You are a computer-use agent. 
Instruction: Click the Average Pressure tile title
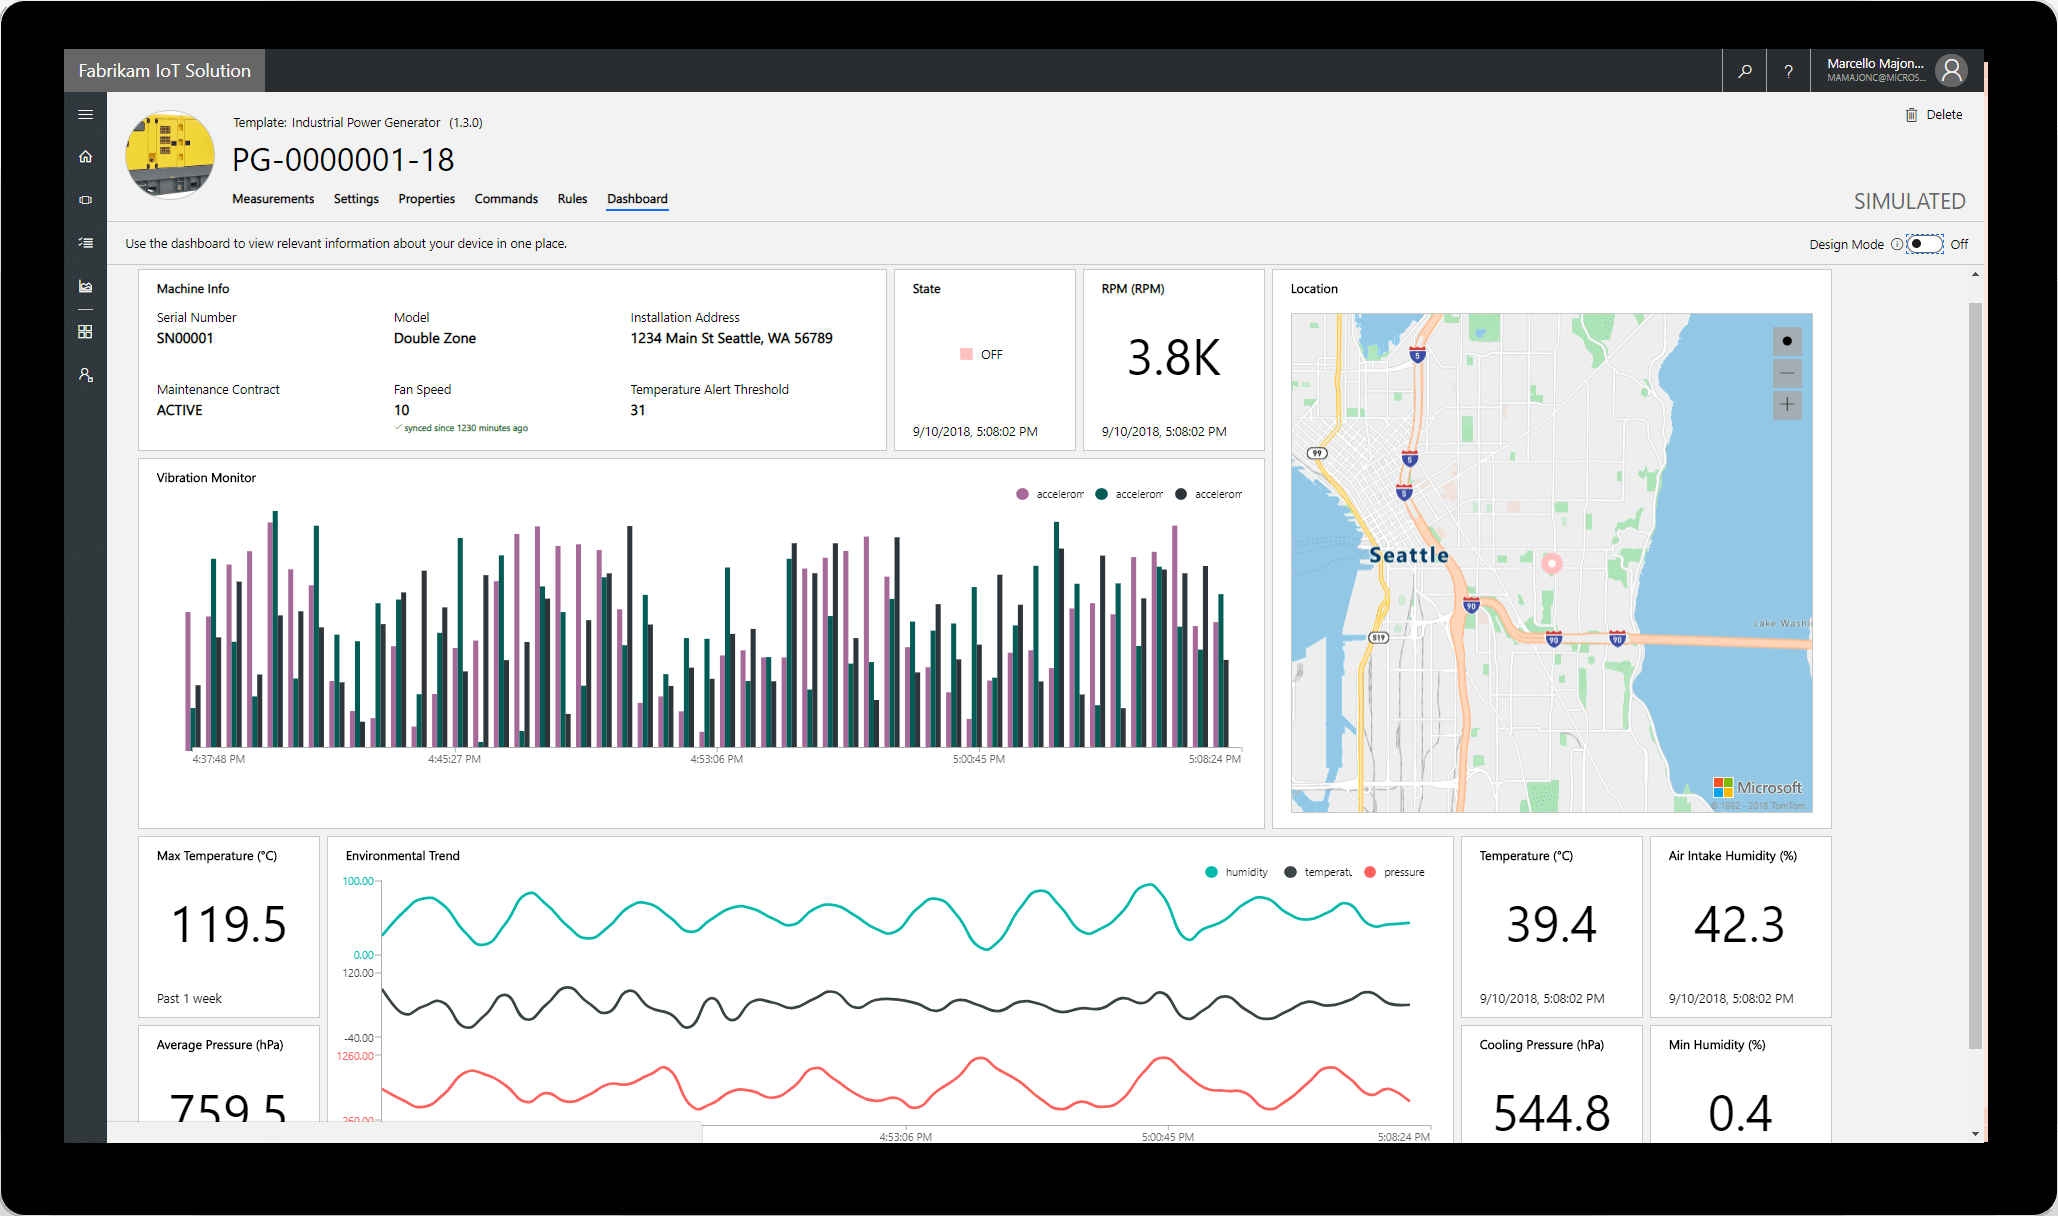tap(220, 1045)
